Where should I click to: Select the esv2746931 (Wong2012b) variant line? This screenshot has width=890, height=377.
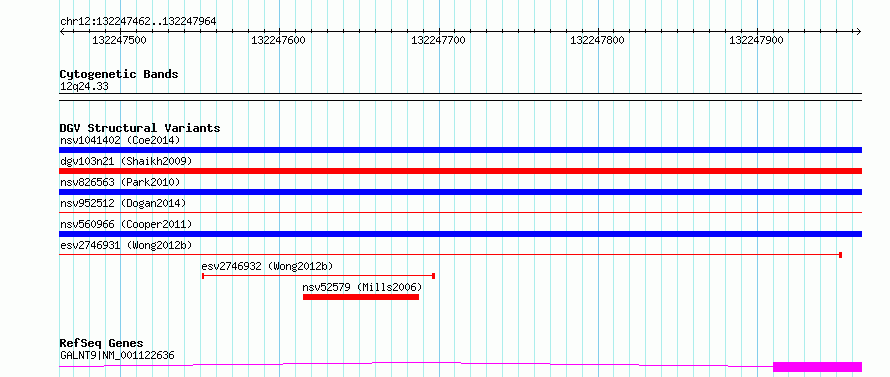[451, 255]
